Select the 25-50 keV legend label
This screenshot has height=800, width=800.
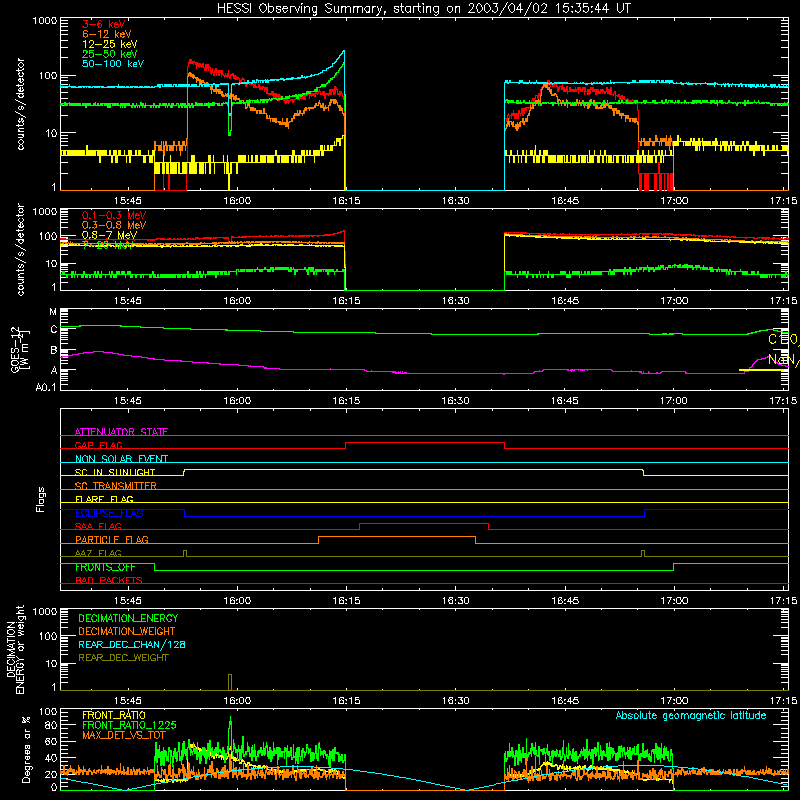click(110, 54)
